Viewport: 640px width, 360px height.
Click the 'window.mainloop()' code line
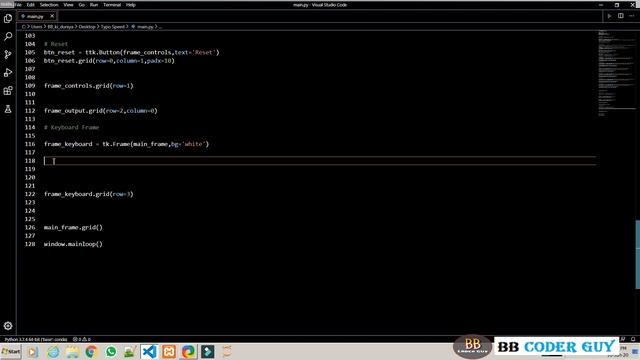73,244
